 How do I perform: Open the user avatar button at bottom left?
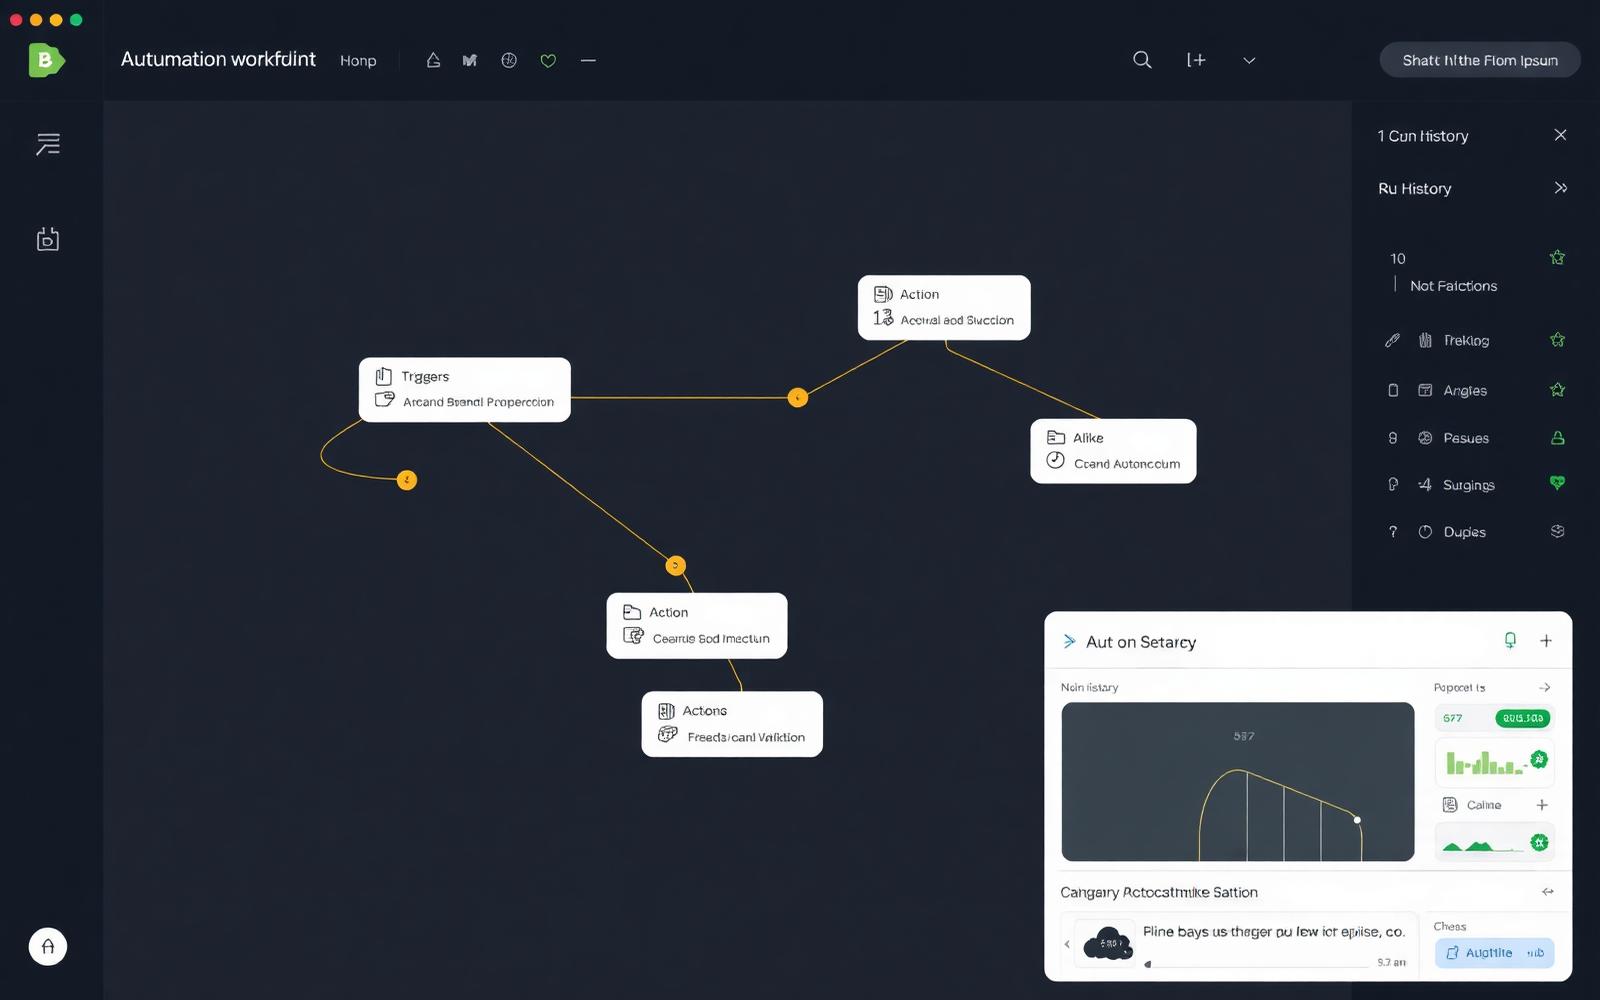point(48,946)
